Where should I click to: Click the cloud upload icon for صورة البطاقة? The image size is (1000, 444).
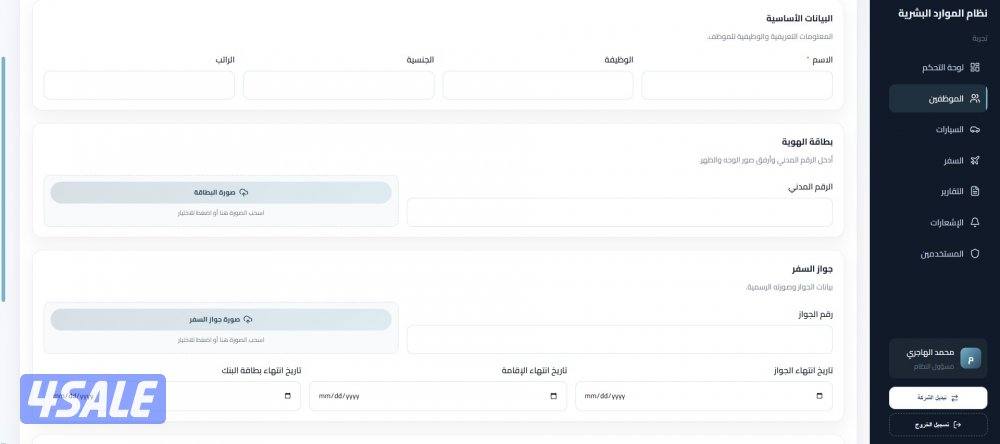point(244,192)
